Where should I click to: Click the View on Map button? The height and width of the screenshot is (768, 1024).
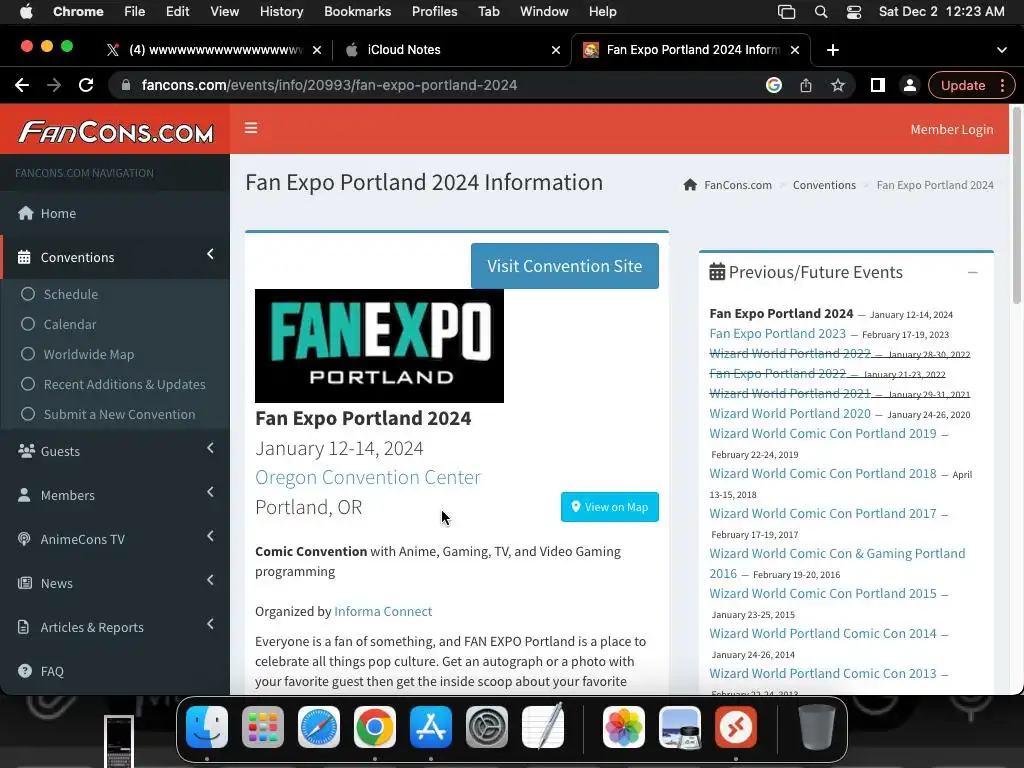(x=609, y=507)
